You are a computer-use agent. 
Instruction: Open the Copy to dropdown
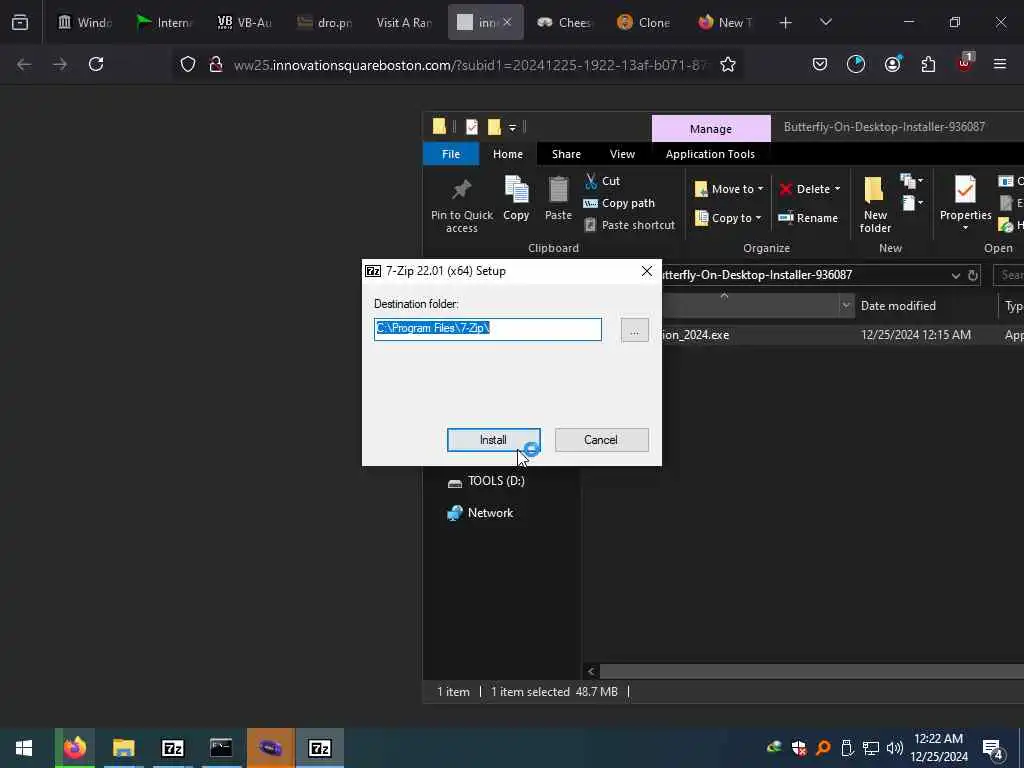(x=728, y=218)
